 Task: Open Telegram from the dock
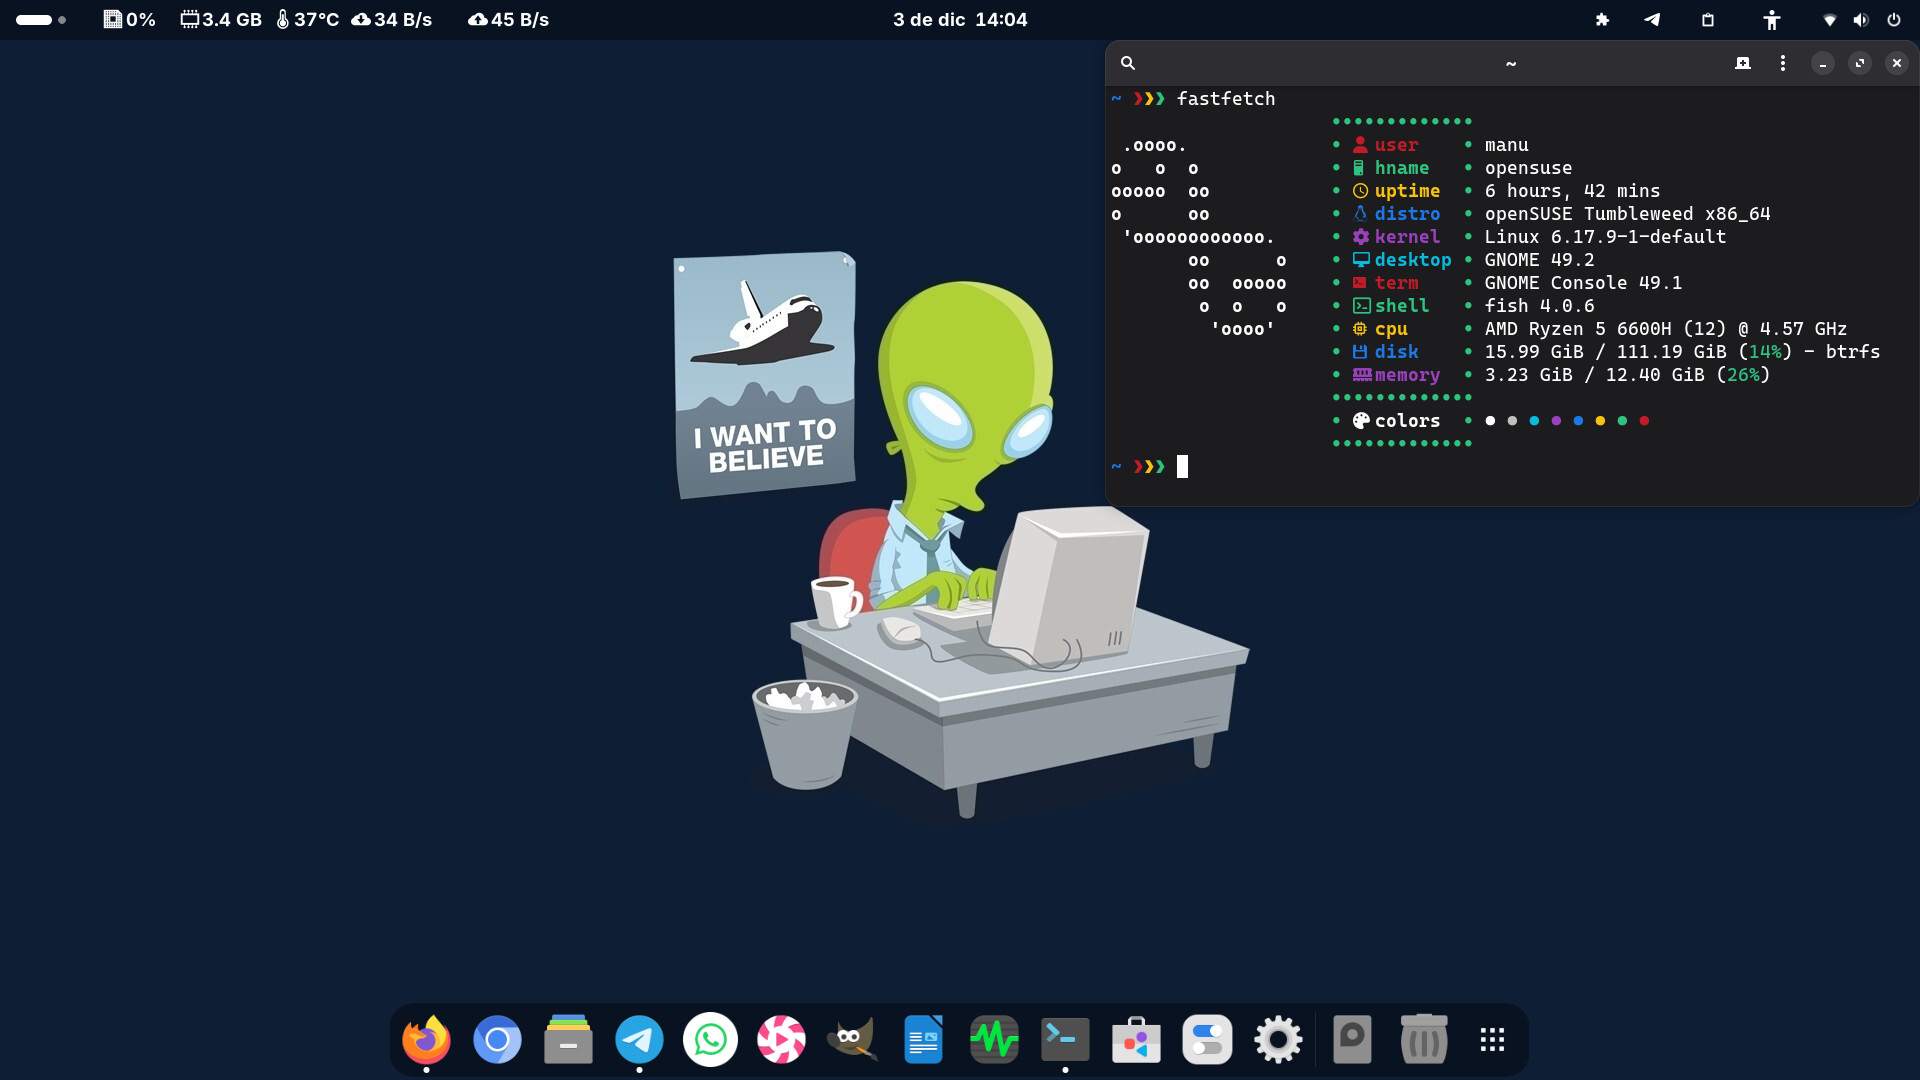(x=639, y=1040)
